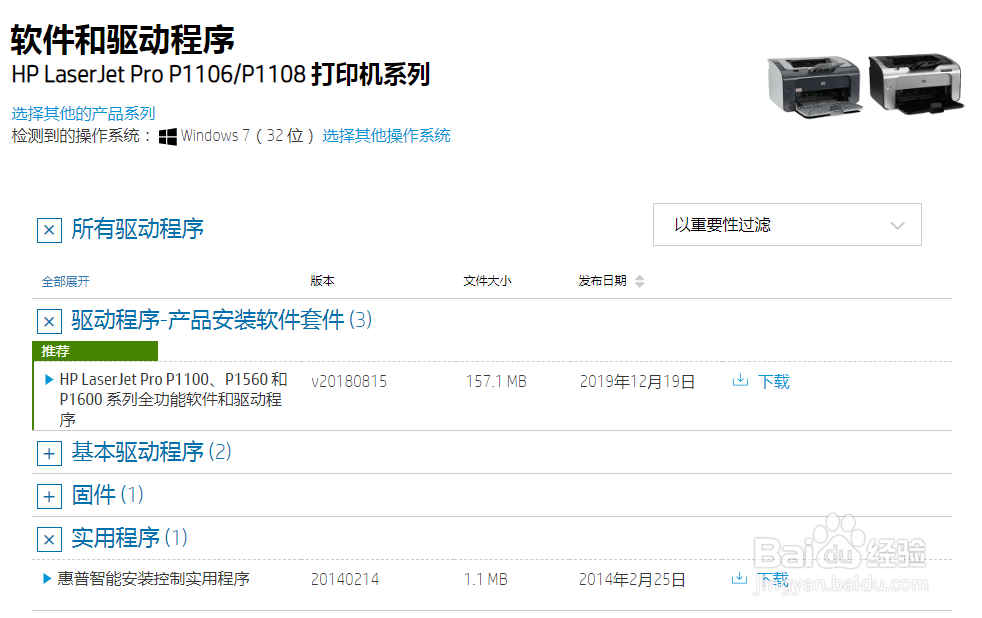Viewport: 982px width, 618px height.
Task: Click the 所有驱动程序 heading
Action: click(x=138, y=229)
